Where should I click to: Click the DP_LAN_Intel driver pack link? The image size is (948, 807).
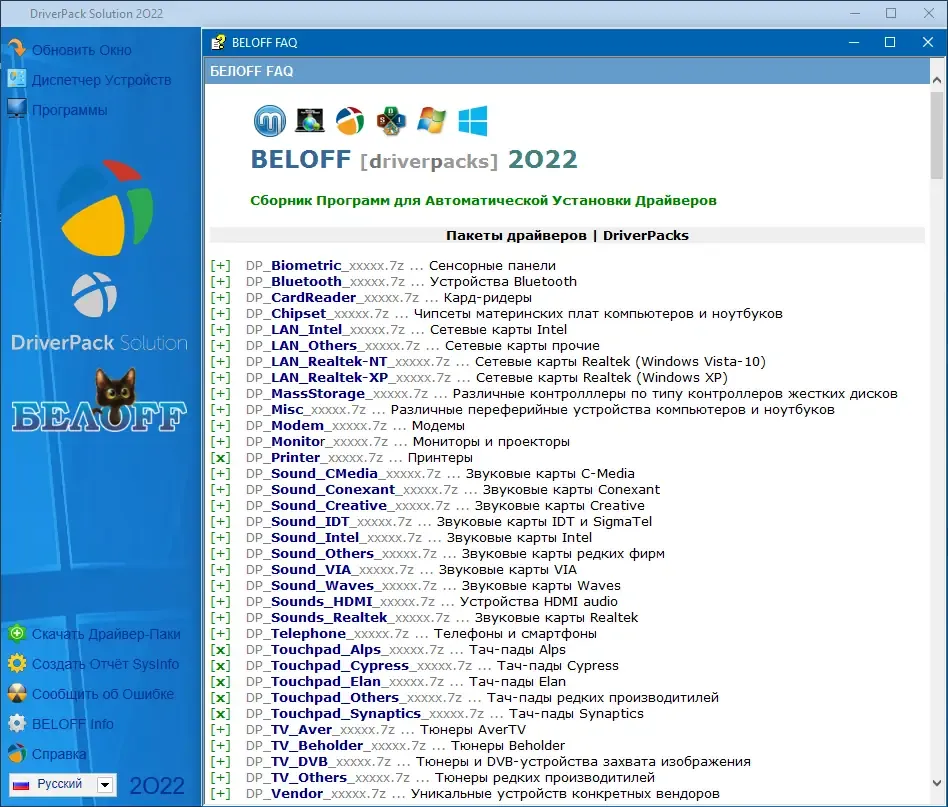point(325,329)
